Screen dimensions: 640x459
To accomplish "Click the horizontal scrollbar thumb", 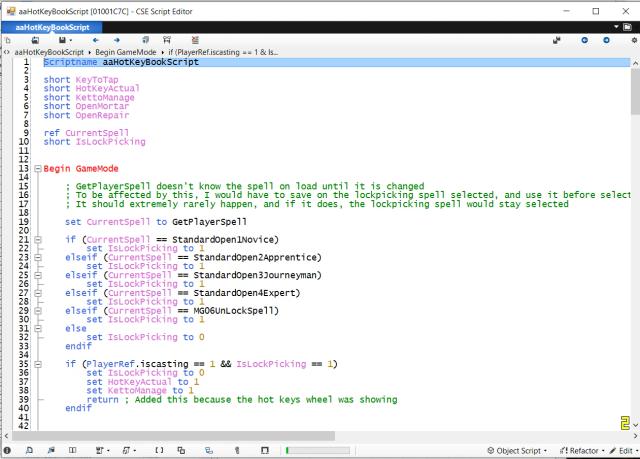I will coord(173,436).
